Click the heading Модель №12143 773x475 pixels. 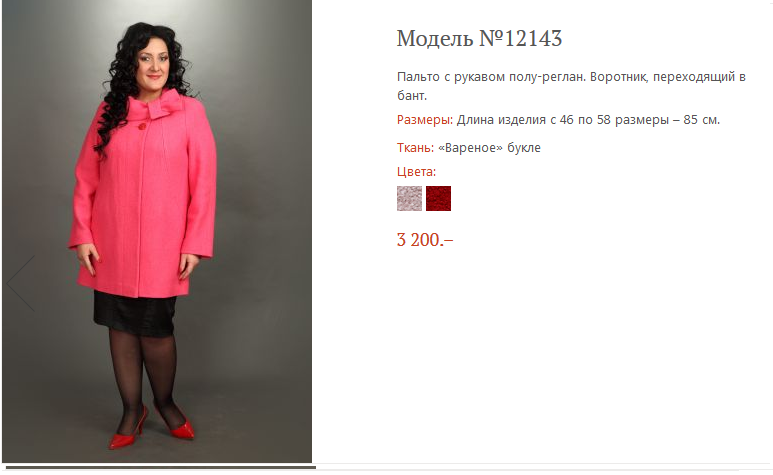point(479,38)
